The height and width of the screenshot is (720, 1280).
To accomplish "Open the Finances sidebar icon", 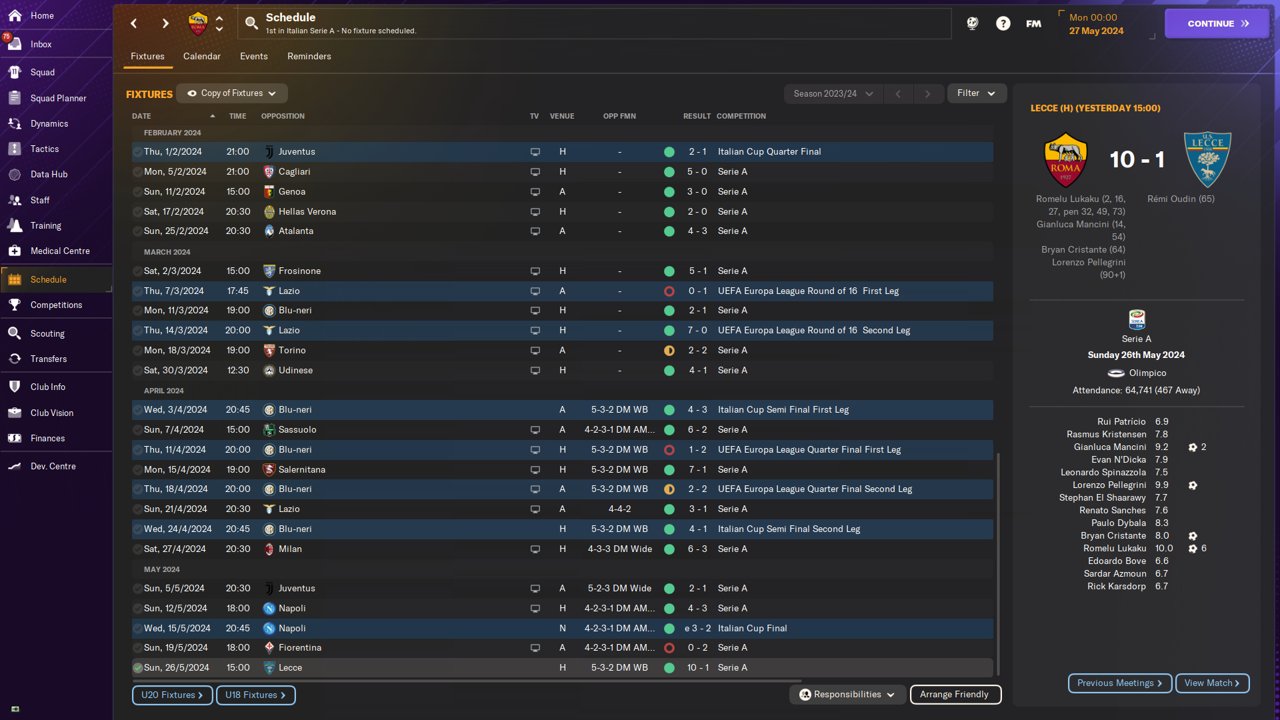I will point(15,438).
